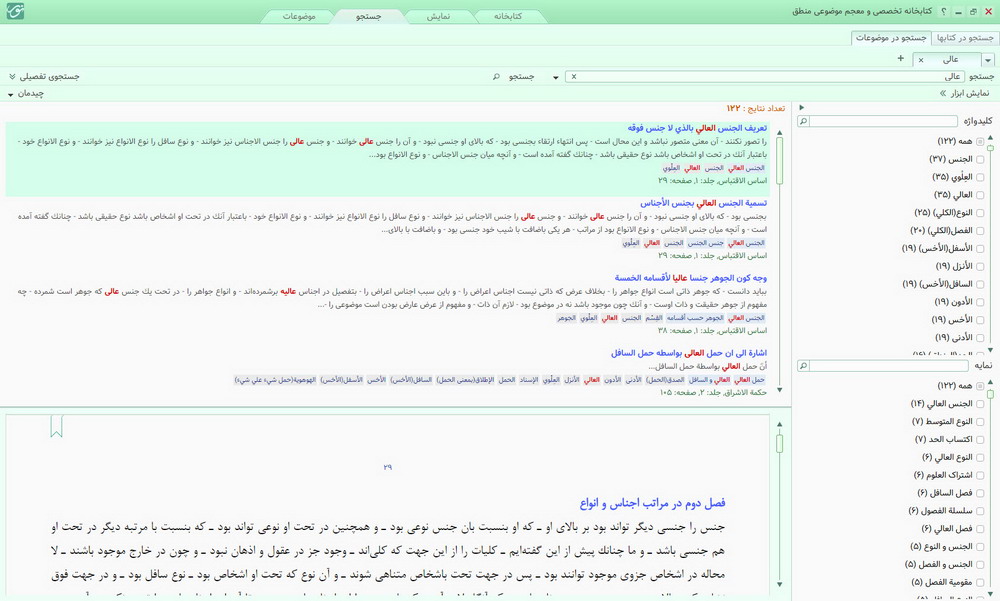Collapse the side panel with the small triangle arrow

coord(802,107)
